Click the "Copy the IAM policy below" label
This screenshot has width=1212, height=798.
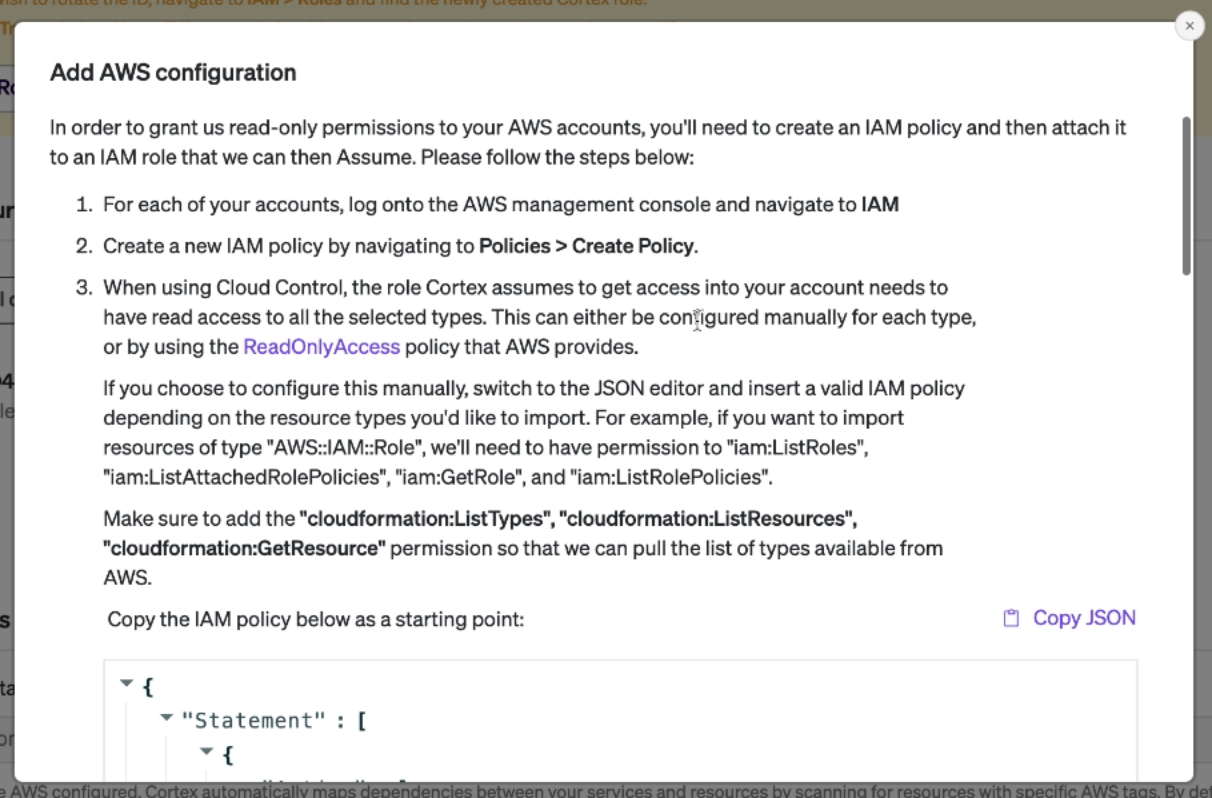click(x=315, y=619)
